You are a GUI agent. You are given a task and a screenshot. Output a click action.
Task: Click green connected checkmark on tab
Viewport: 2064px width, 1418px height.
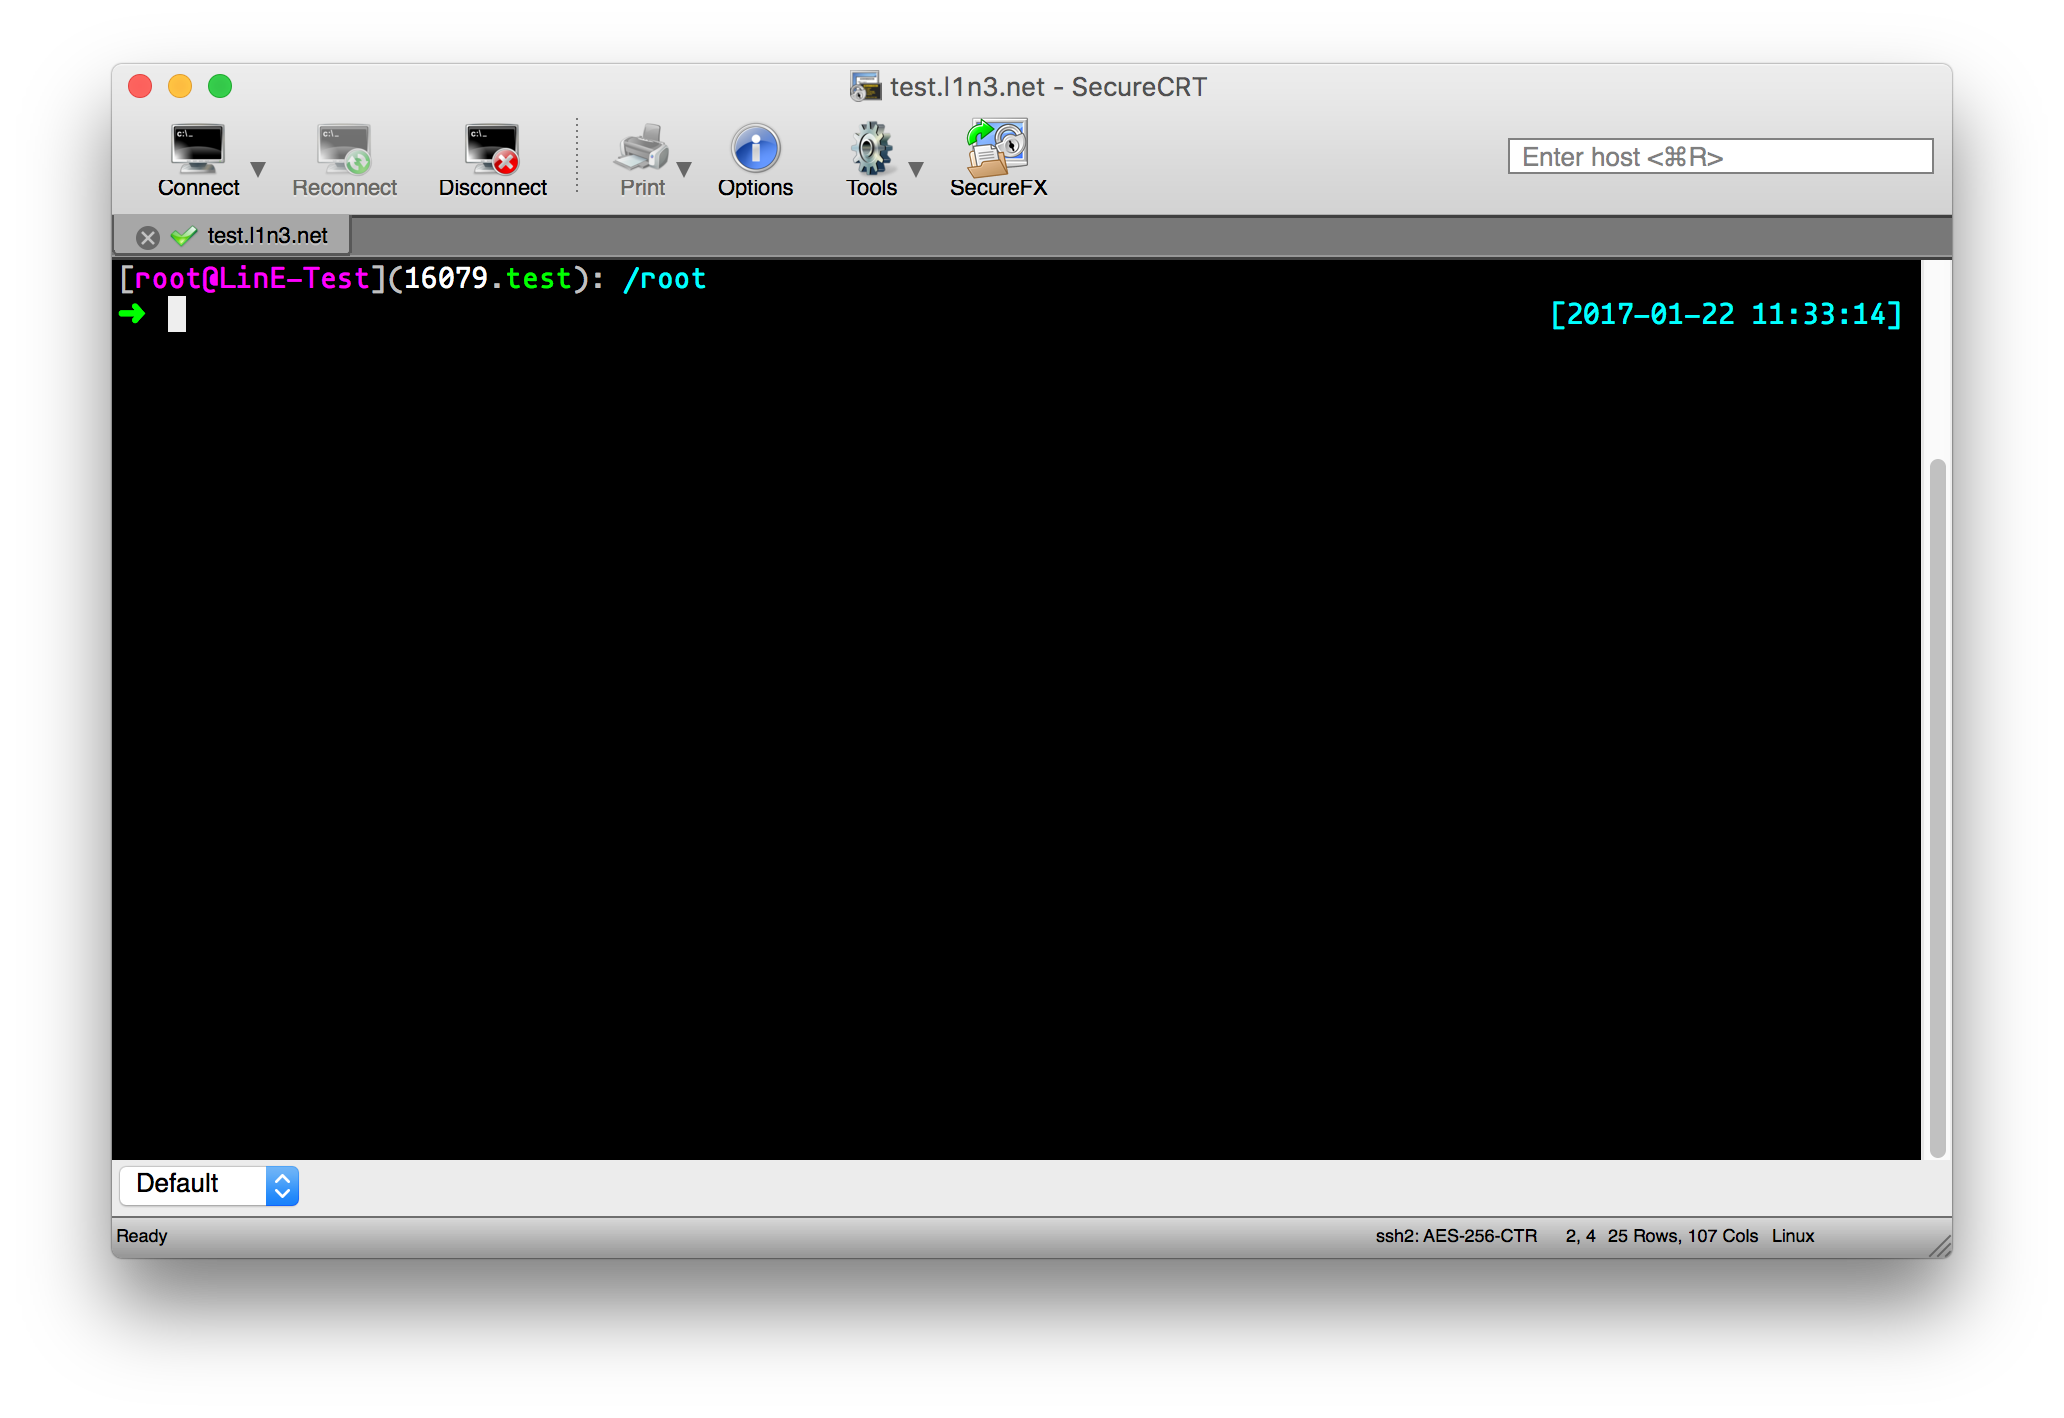tap(184, 236)
